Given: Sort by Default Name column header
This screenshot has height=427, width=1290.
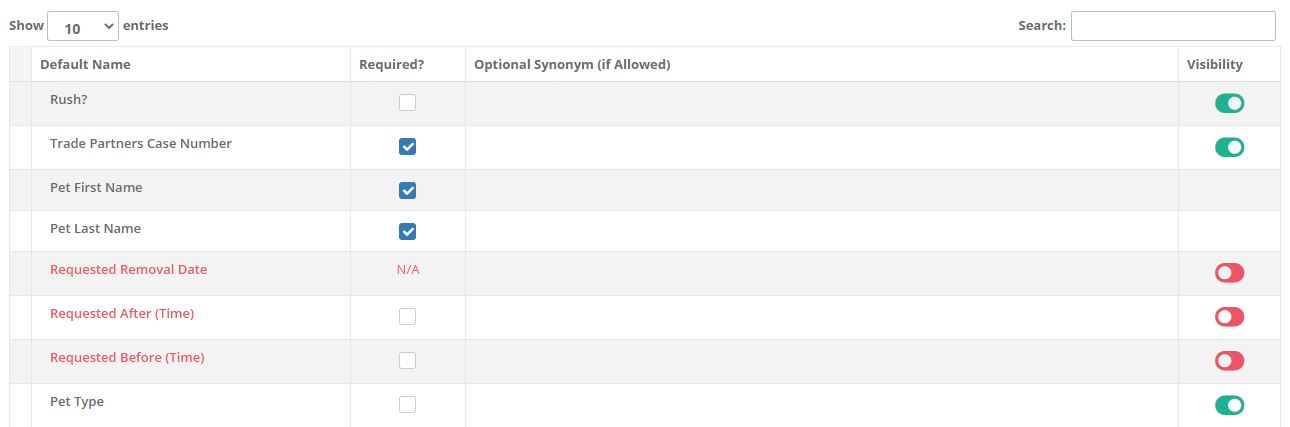Looking at the screenshot, I should pos(85,65).
